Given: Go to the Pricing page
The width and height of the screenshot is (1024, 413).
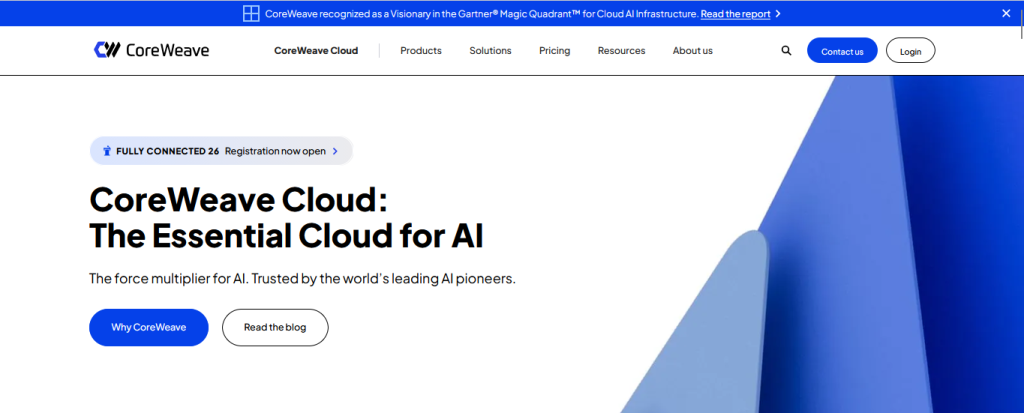Looking at the screenshot, I should [x=554, y=50].
